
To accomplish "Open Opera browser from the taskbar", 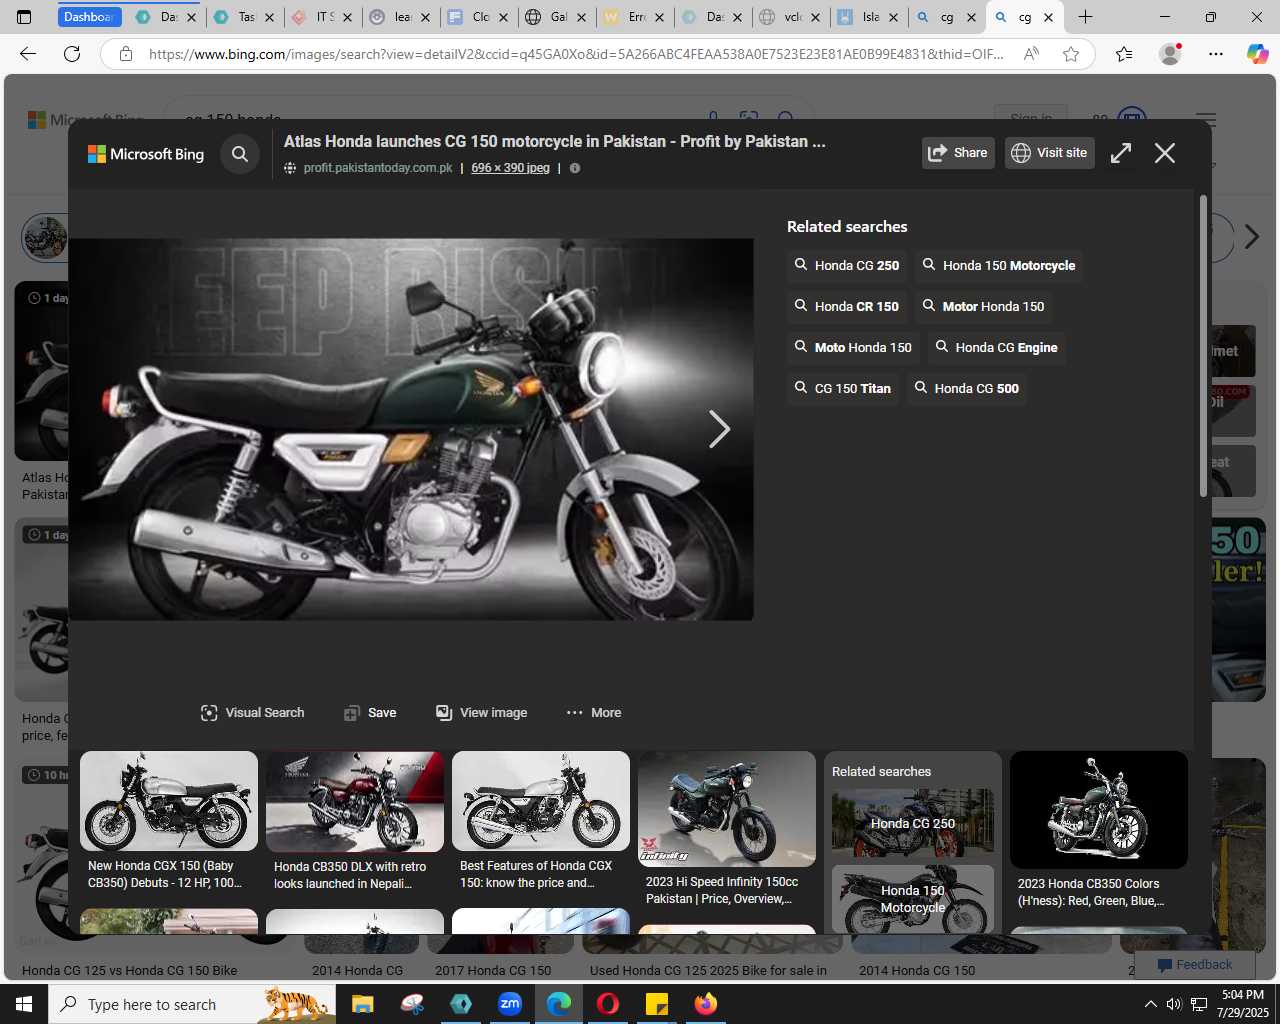I will (608, 1004).
